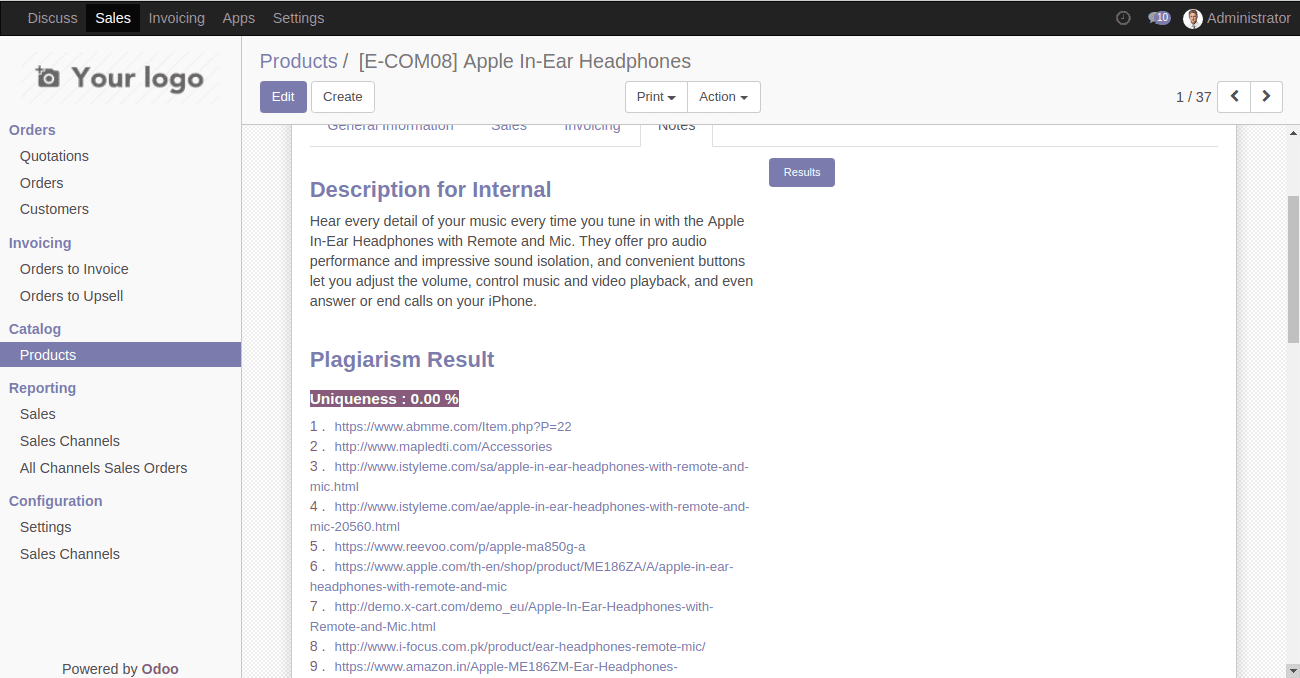Click the Catalog section header

35,329
